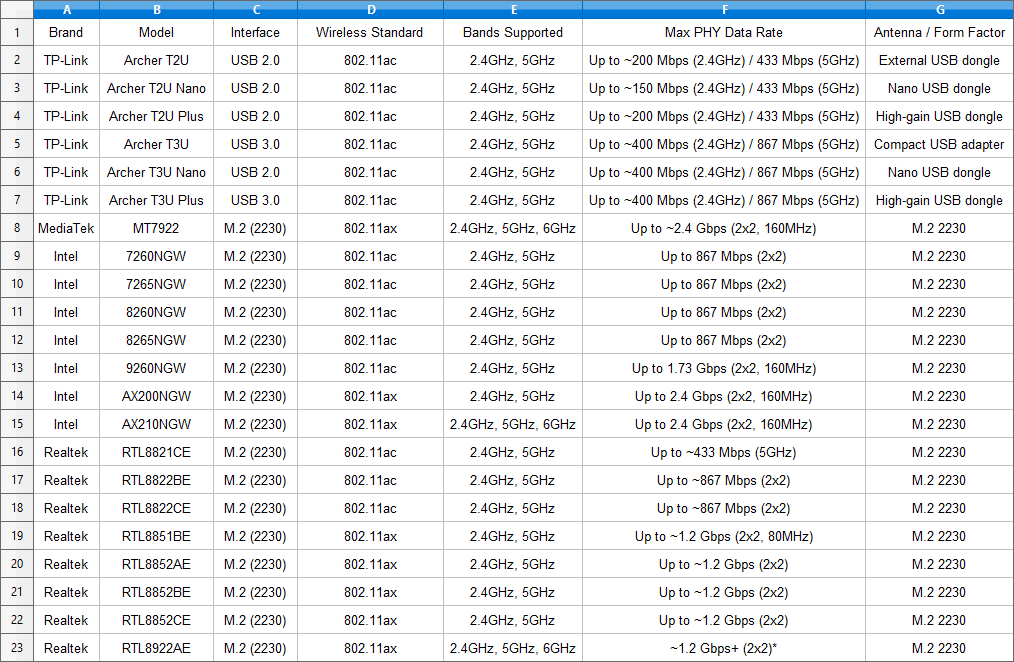Select the 'Archer T3U Plus' cell

click(156, 200)
